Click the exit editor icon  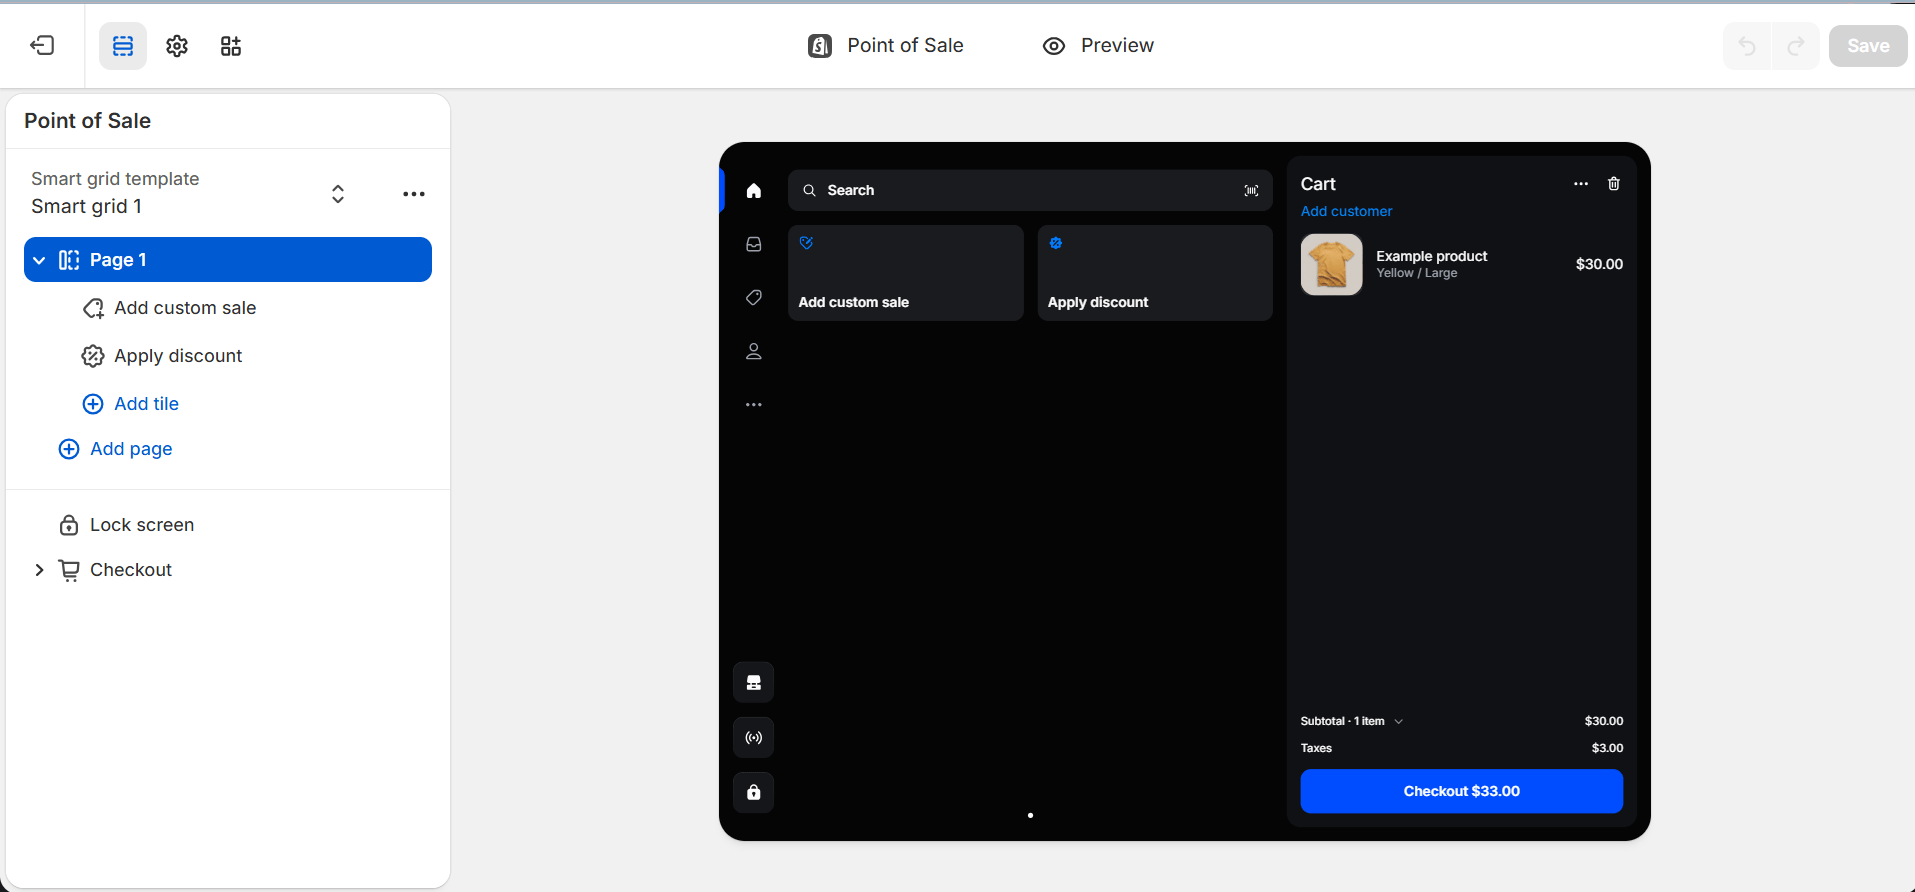coord(42,45)
